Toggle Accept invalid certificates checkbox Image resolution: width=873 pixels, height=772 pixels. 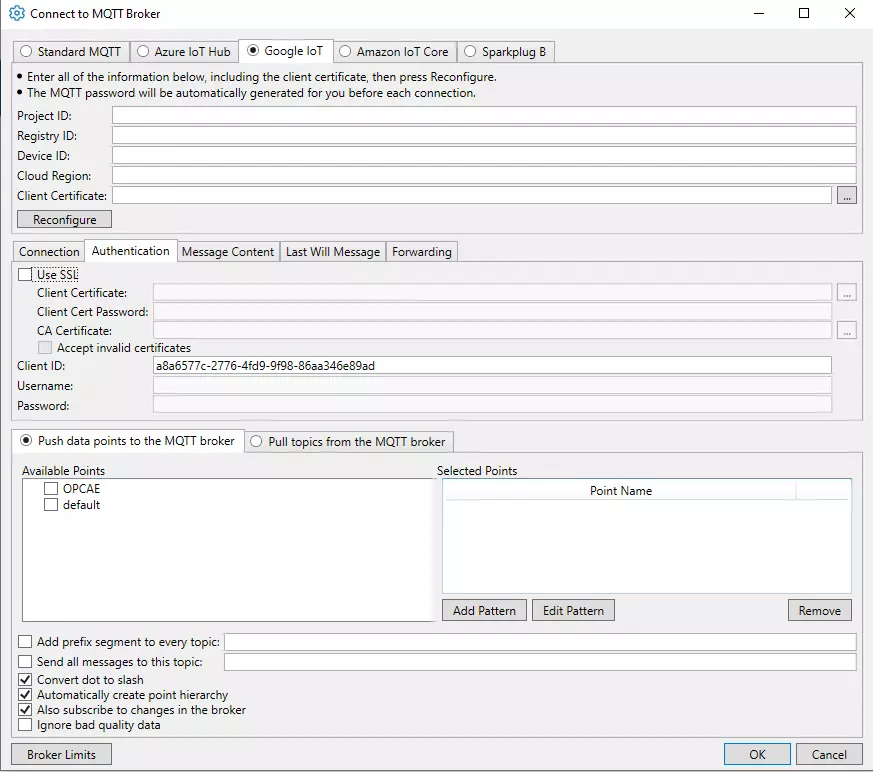coord(45,348)
